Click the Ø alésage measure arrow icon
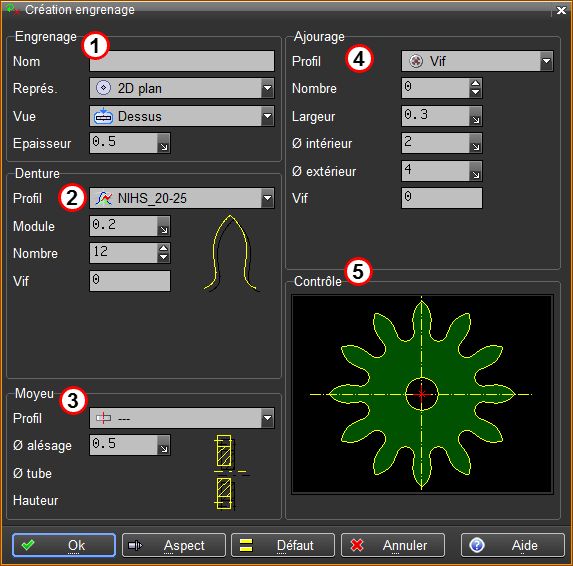The width and height of the screenshot is (573, 566). pos(164,445)
